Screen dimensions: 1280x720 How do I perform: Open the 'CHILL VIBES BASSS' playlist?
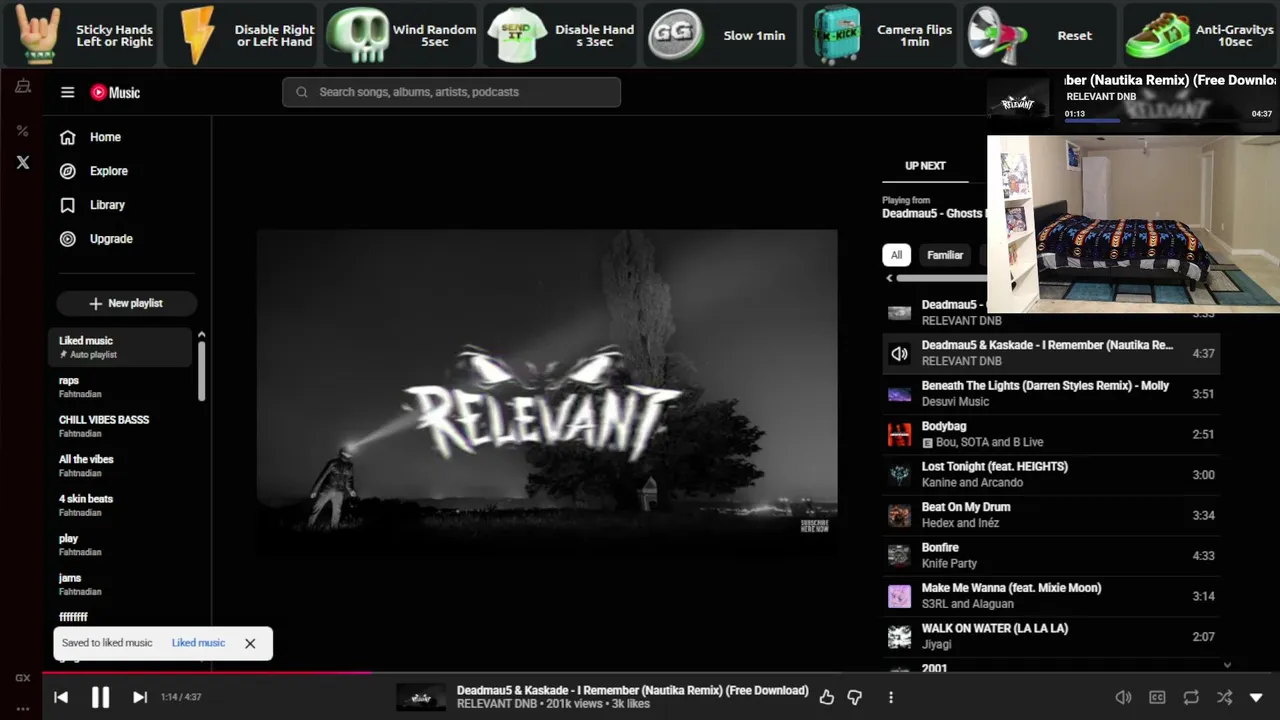click(120, 426)
